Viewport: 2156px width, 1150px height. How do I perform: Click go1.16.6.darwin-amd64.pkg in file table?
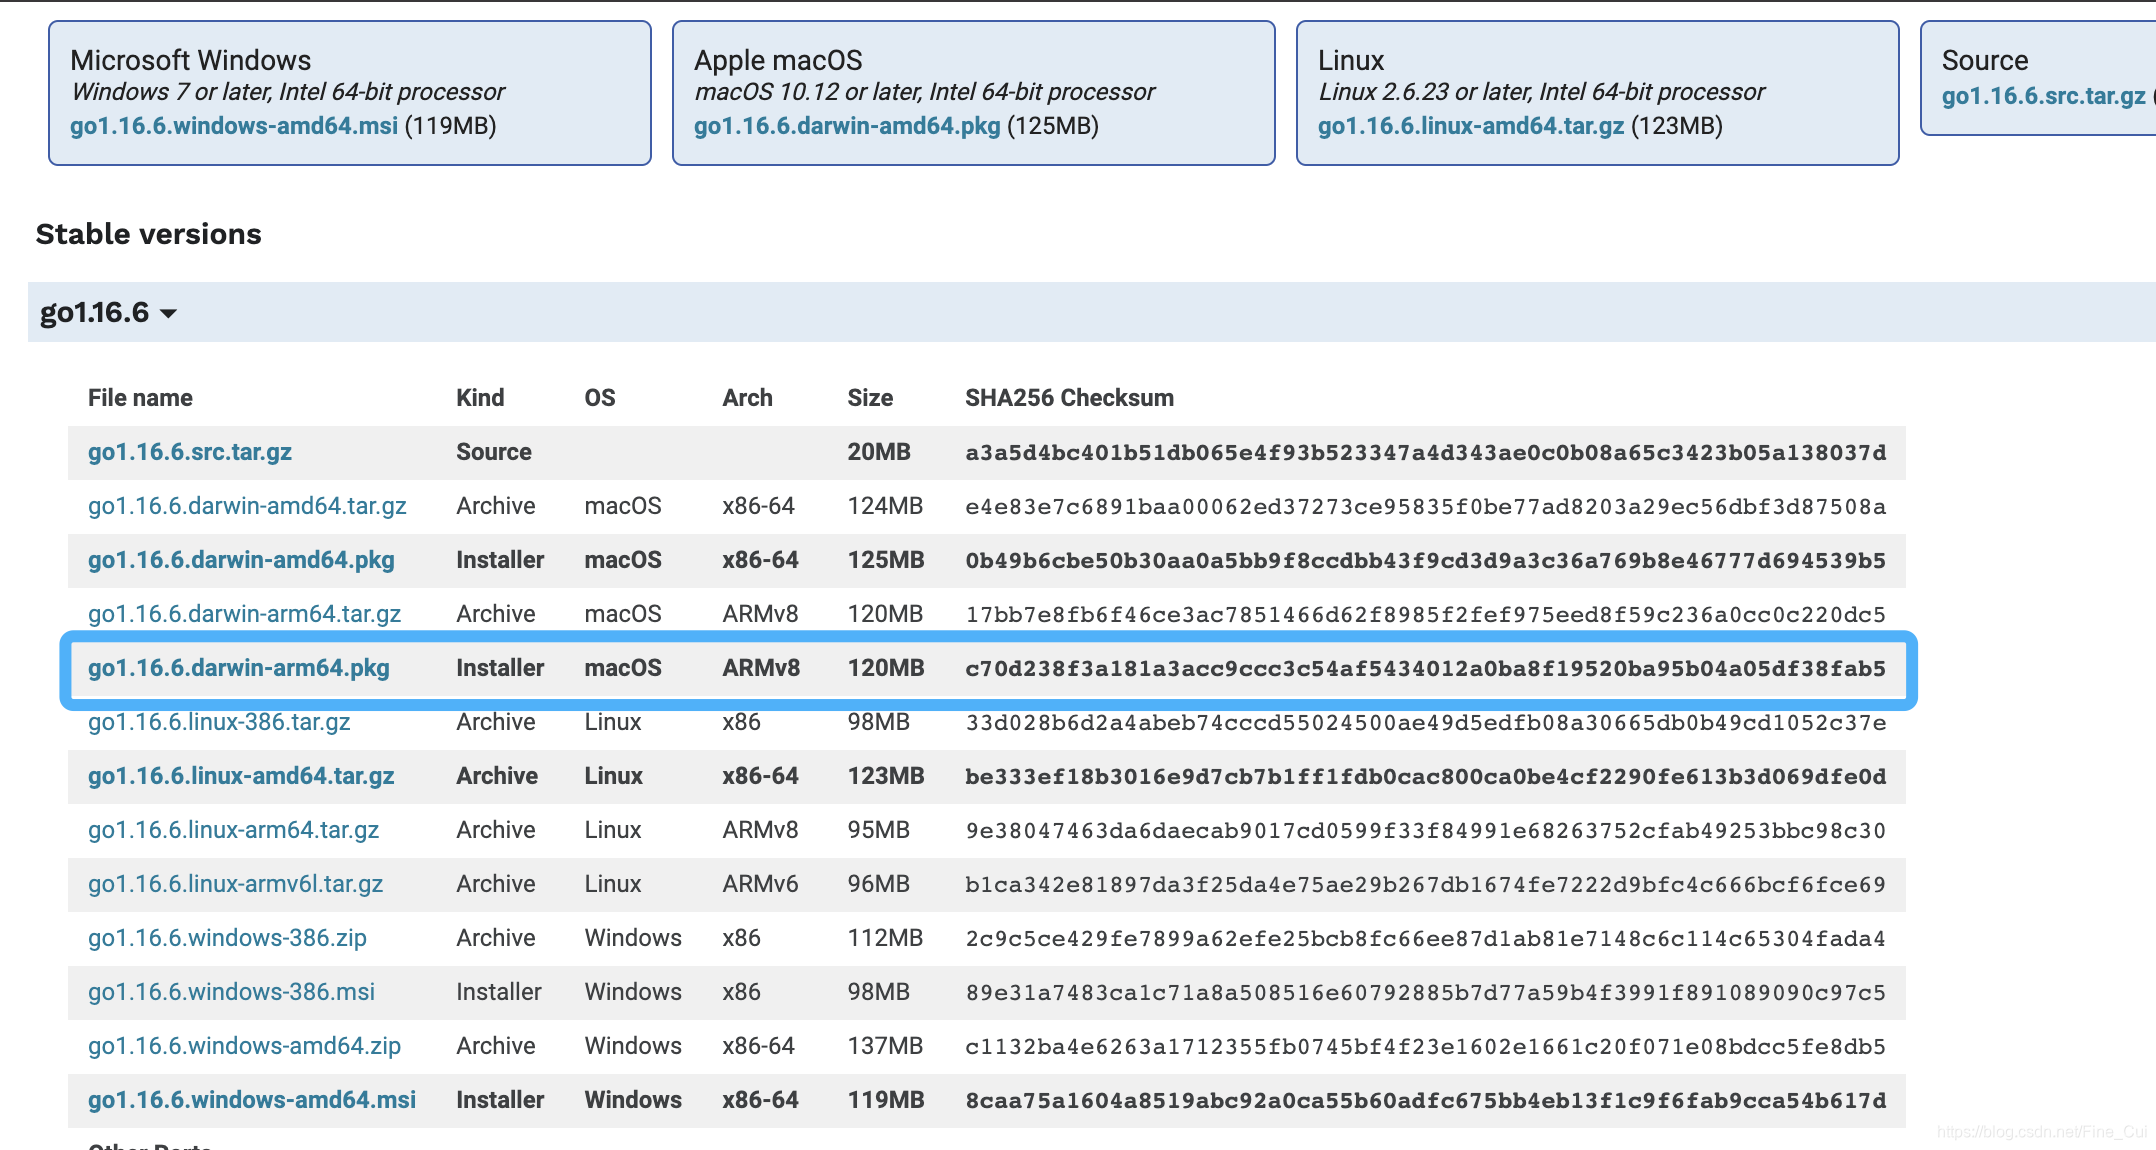[241, 560]
